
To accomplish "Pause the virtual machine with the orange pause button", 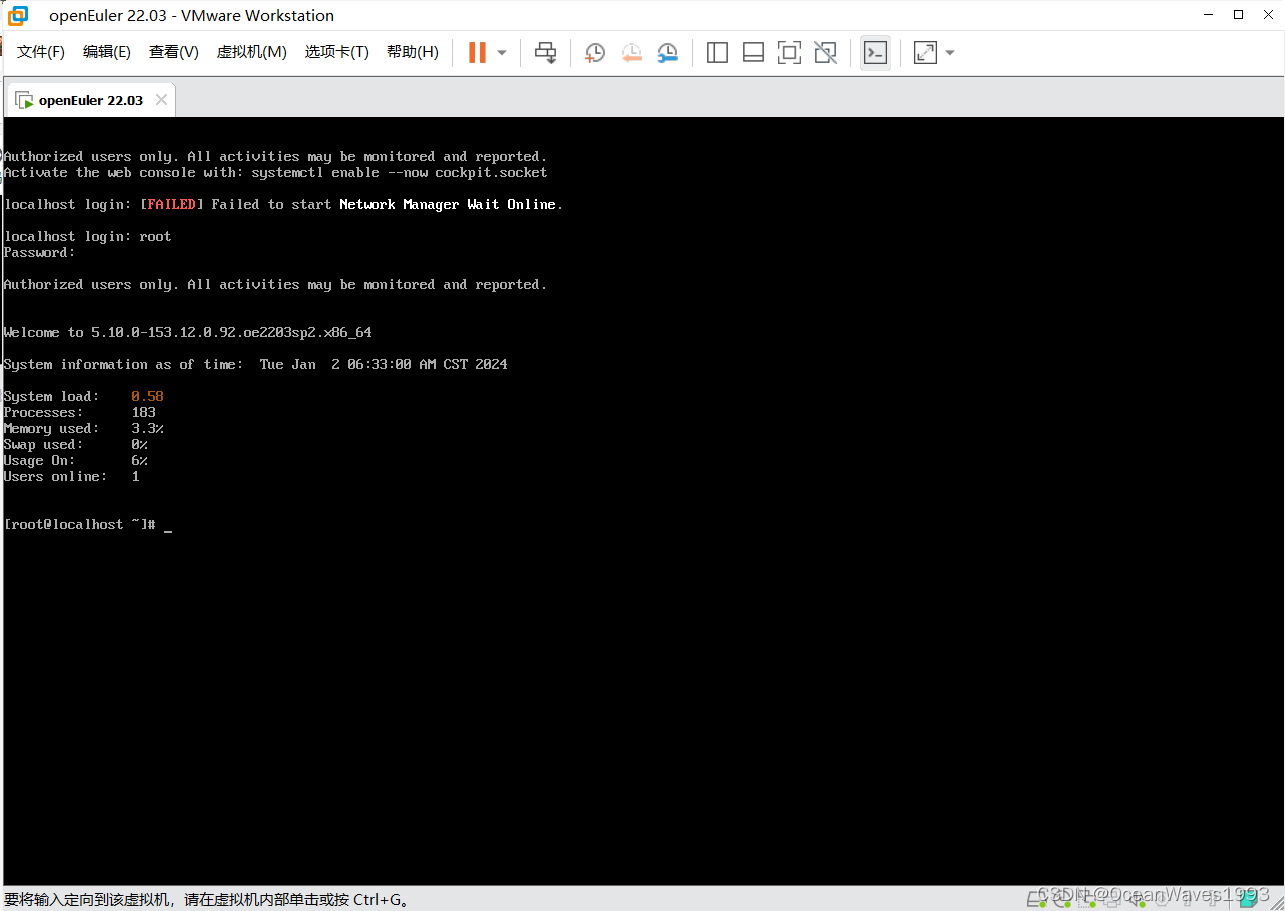I will click(x=477, y=52).
